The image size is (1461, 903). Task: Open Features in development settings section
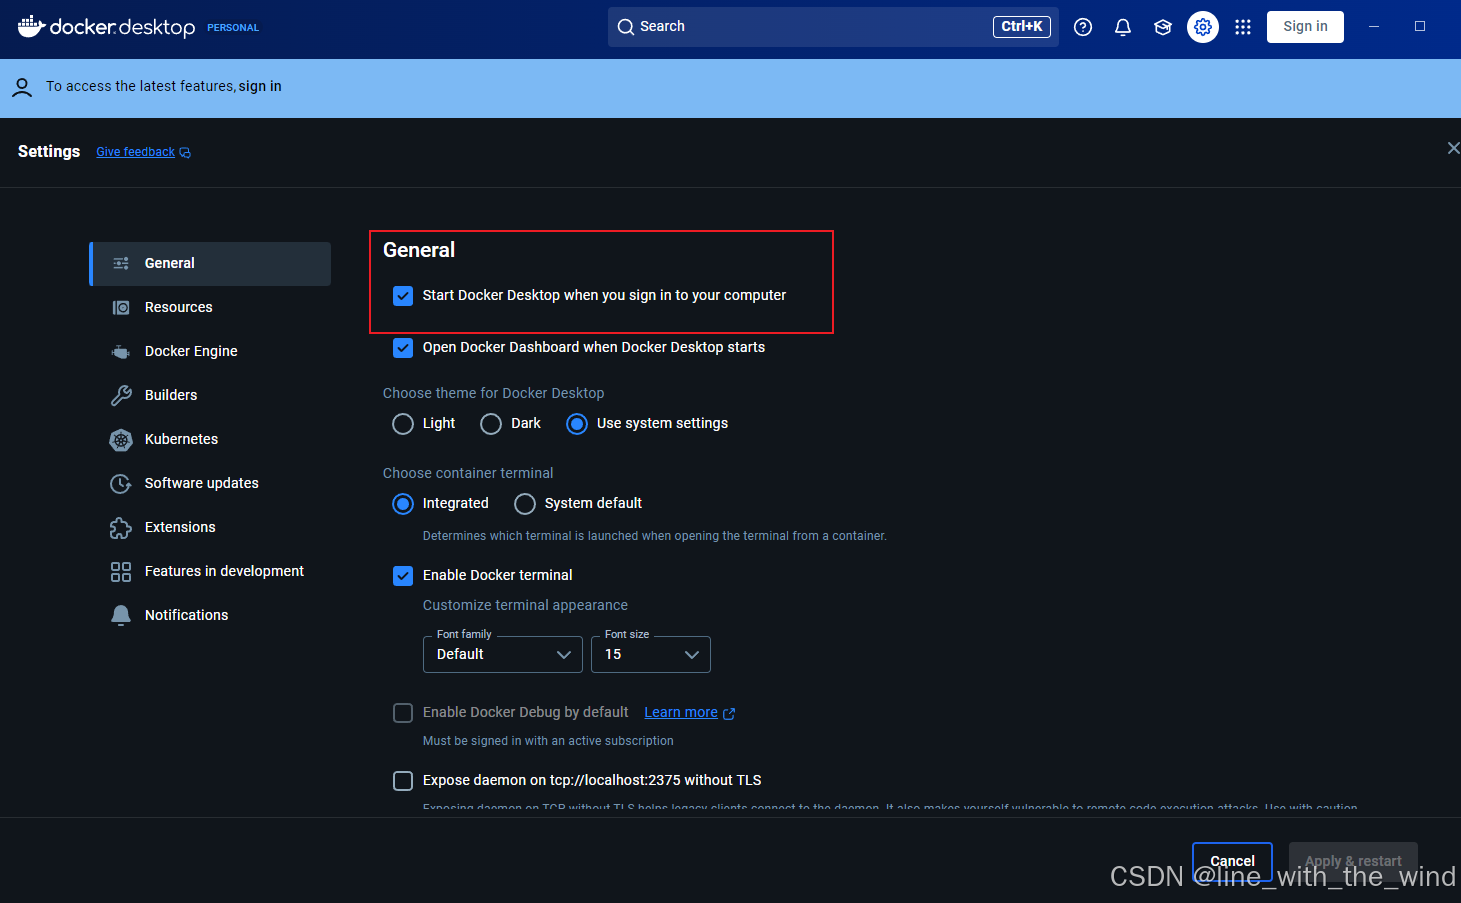[210, 572]
